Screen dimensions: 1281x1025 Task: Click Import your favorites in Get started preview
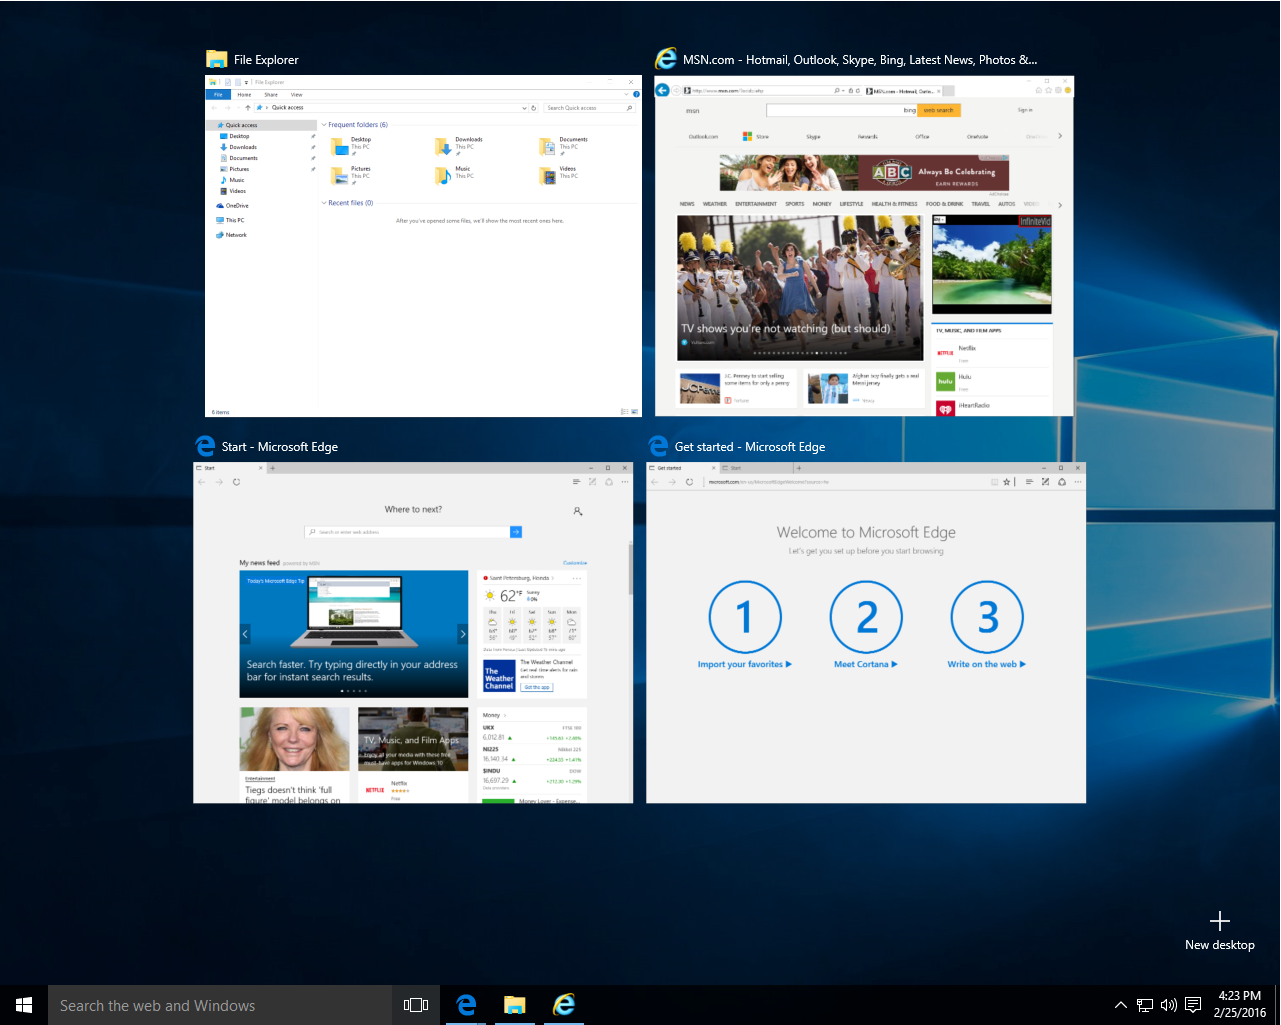745,664
